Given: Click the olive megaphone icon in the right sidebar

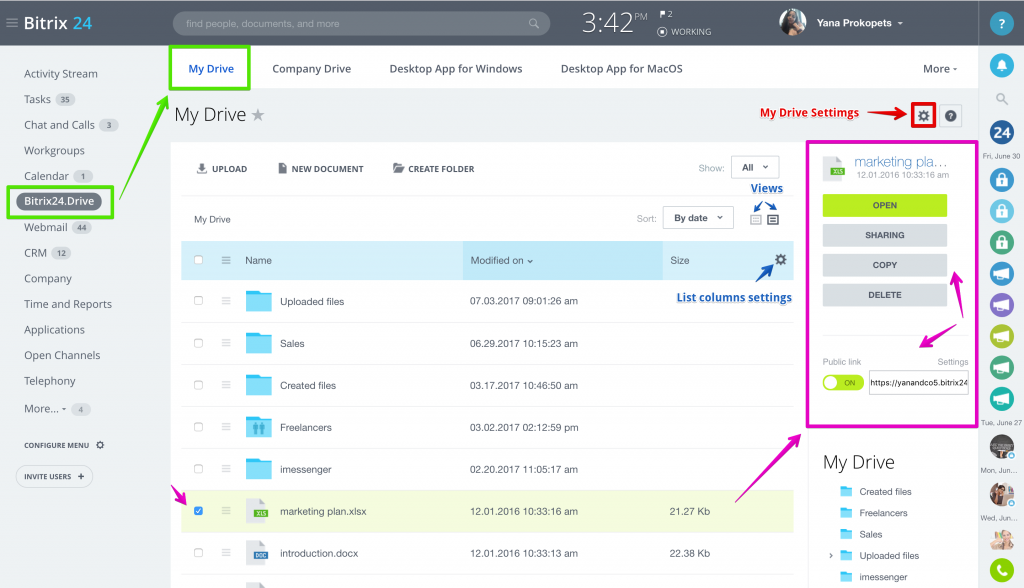Looking at the screenshot, I should tap(1001, 336).
